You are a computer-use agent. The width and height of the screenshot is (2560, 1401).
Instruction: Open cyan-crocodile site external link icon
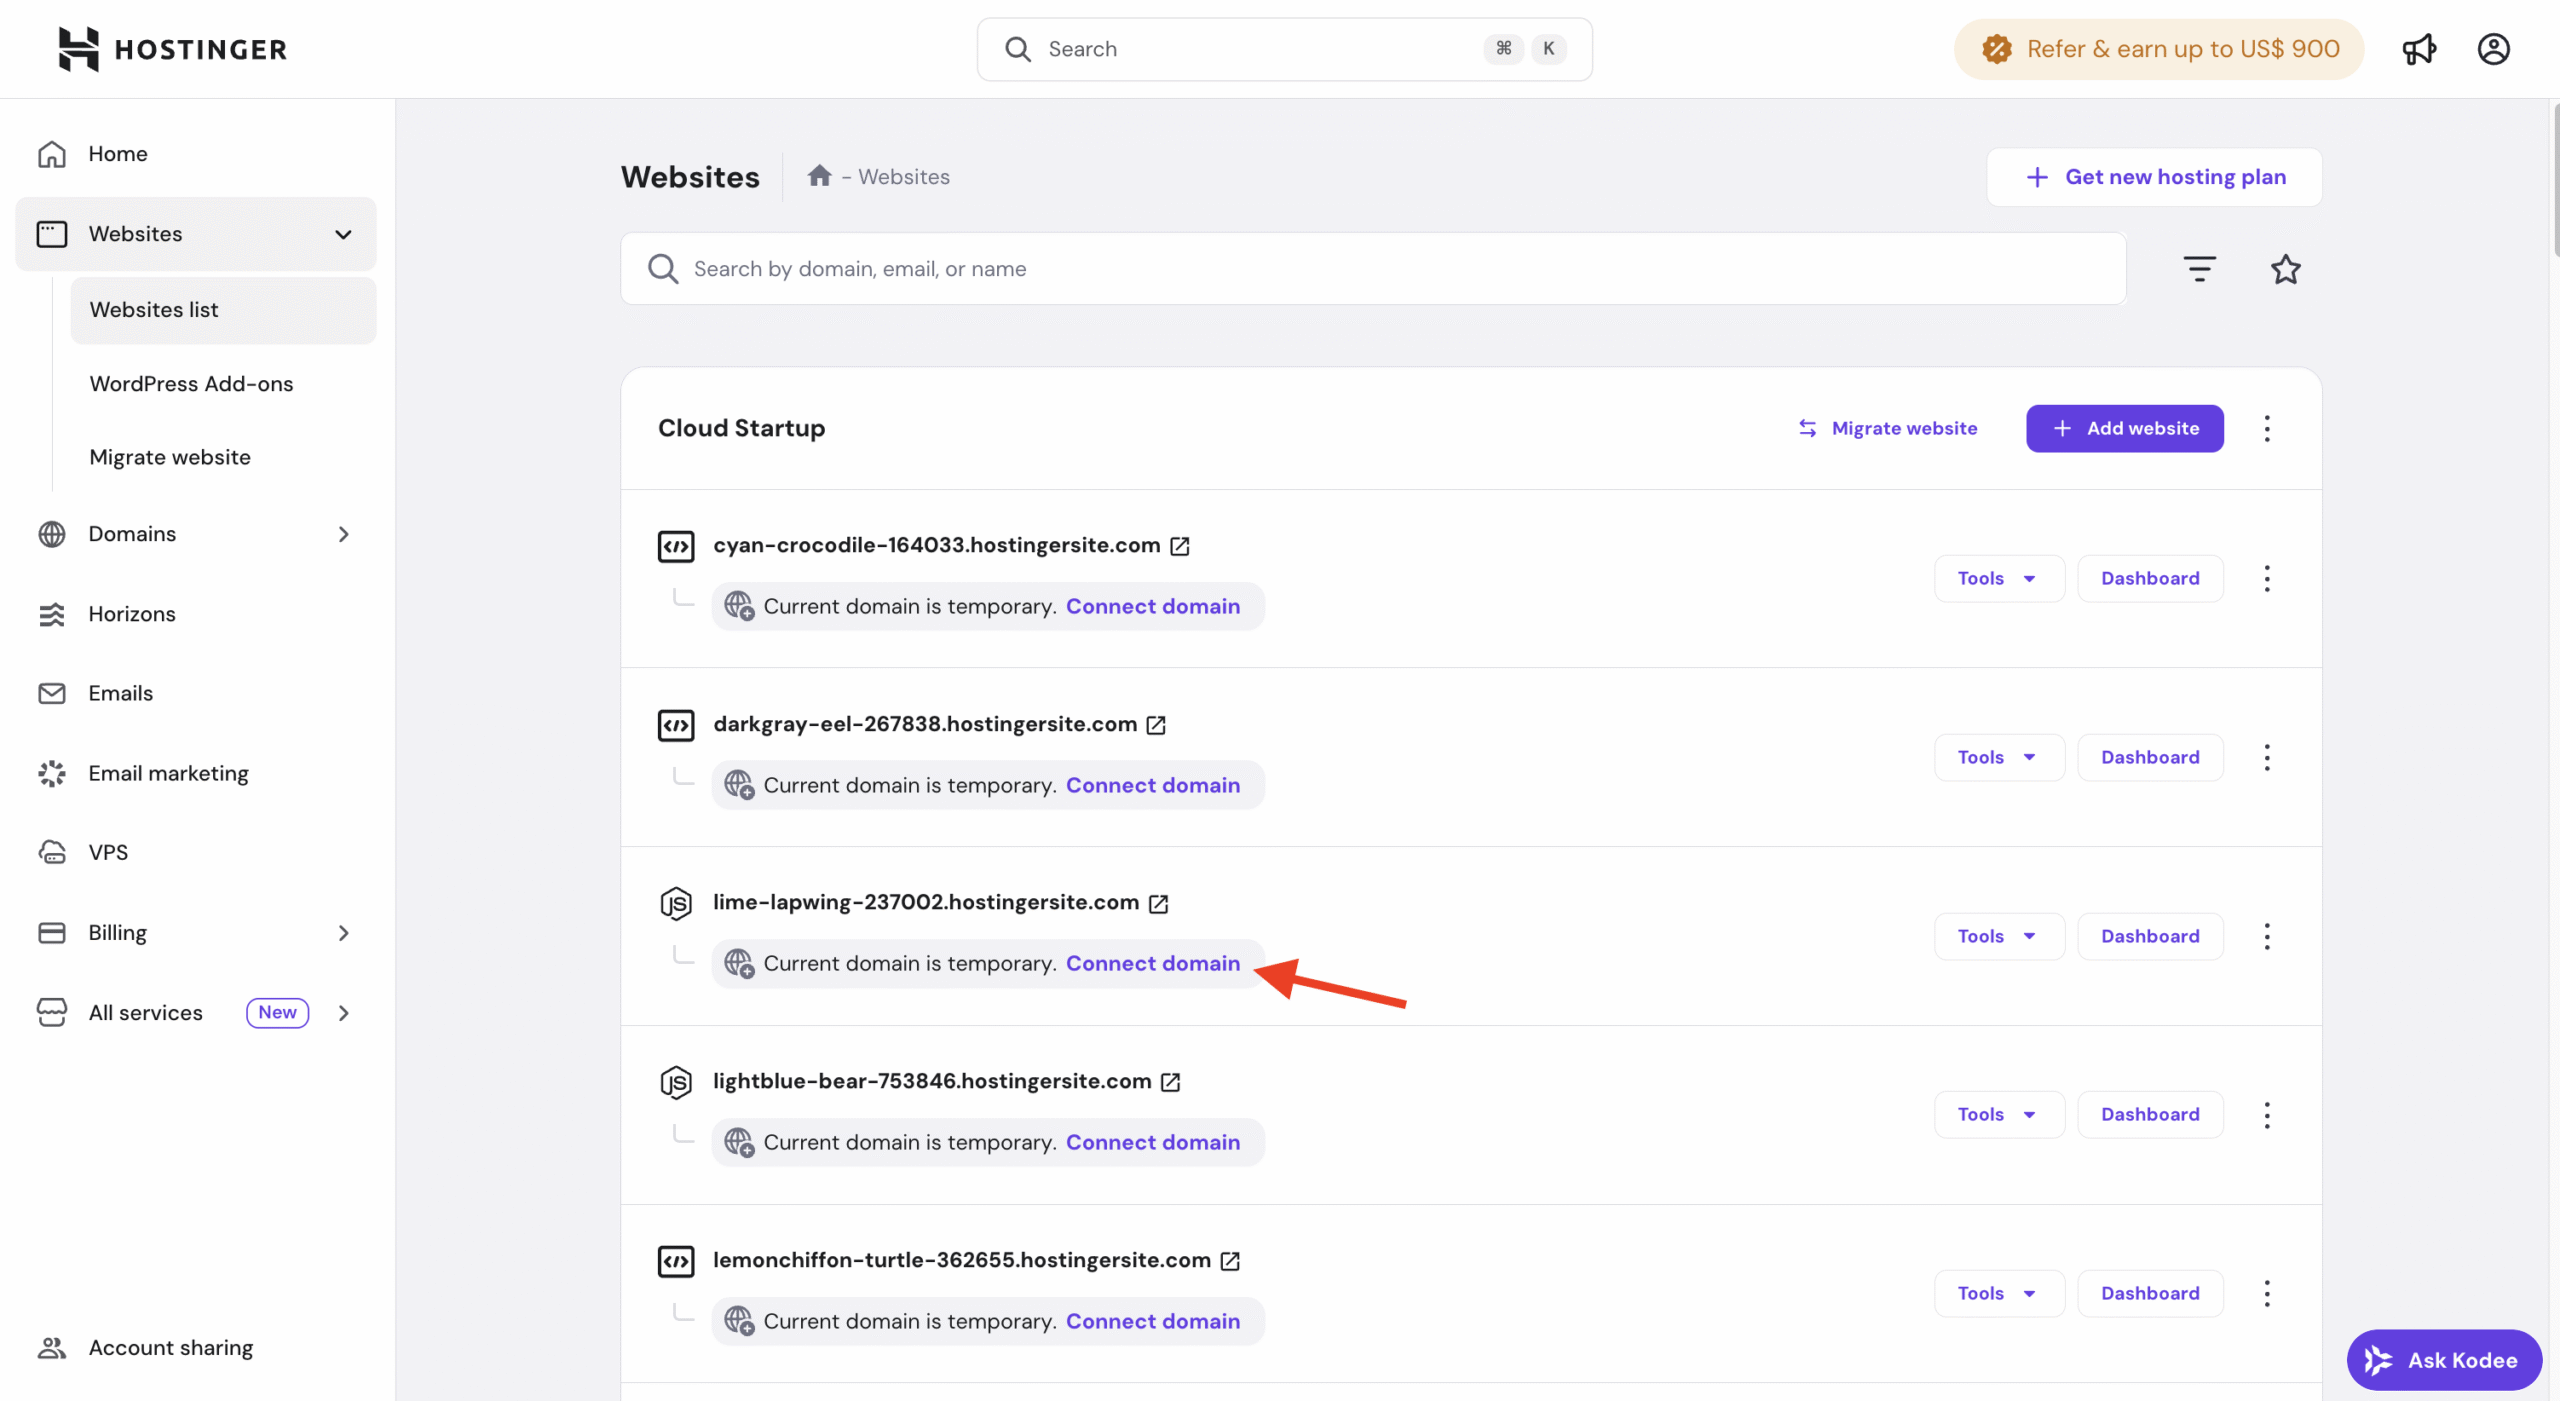coord(1180,546)
